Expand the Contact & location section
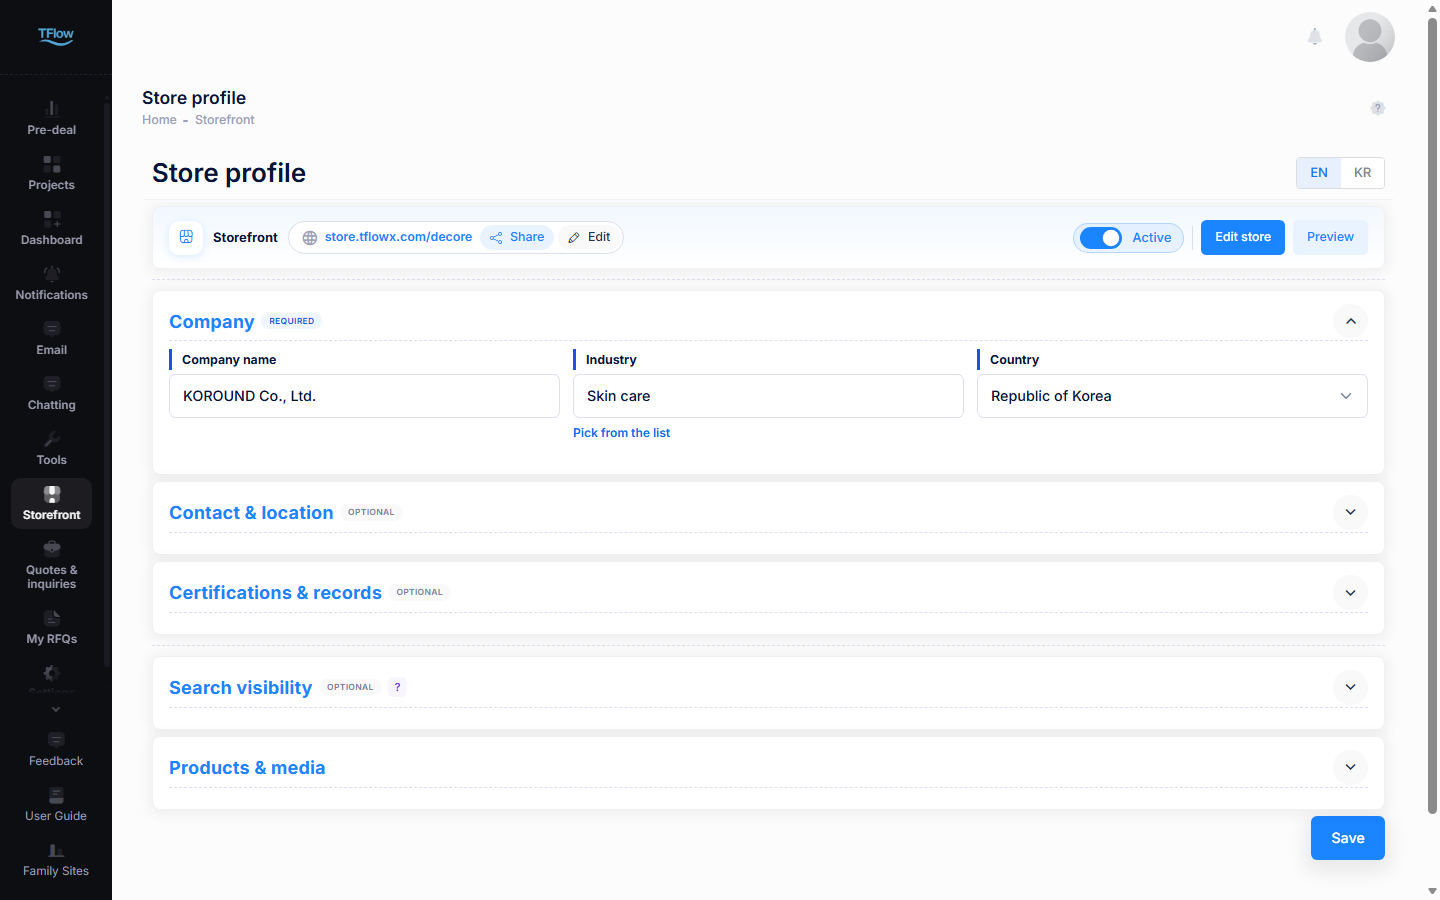The height and width of the screenshot is (900, 1440). (1351, 512)
